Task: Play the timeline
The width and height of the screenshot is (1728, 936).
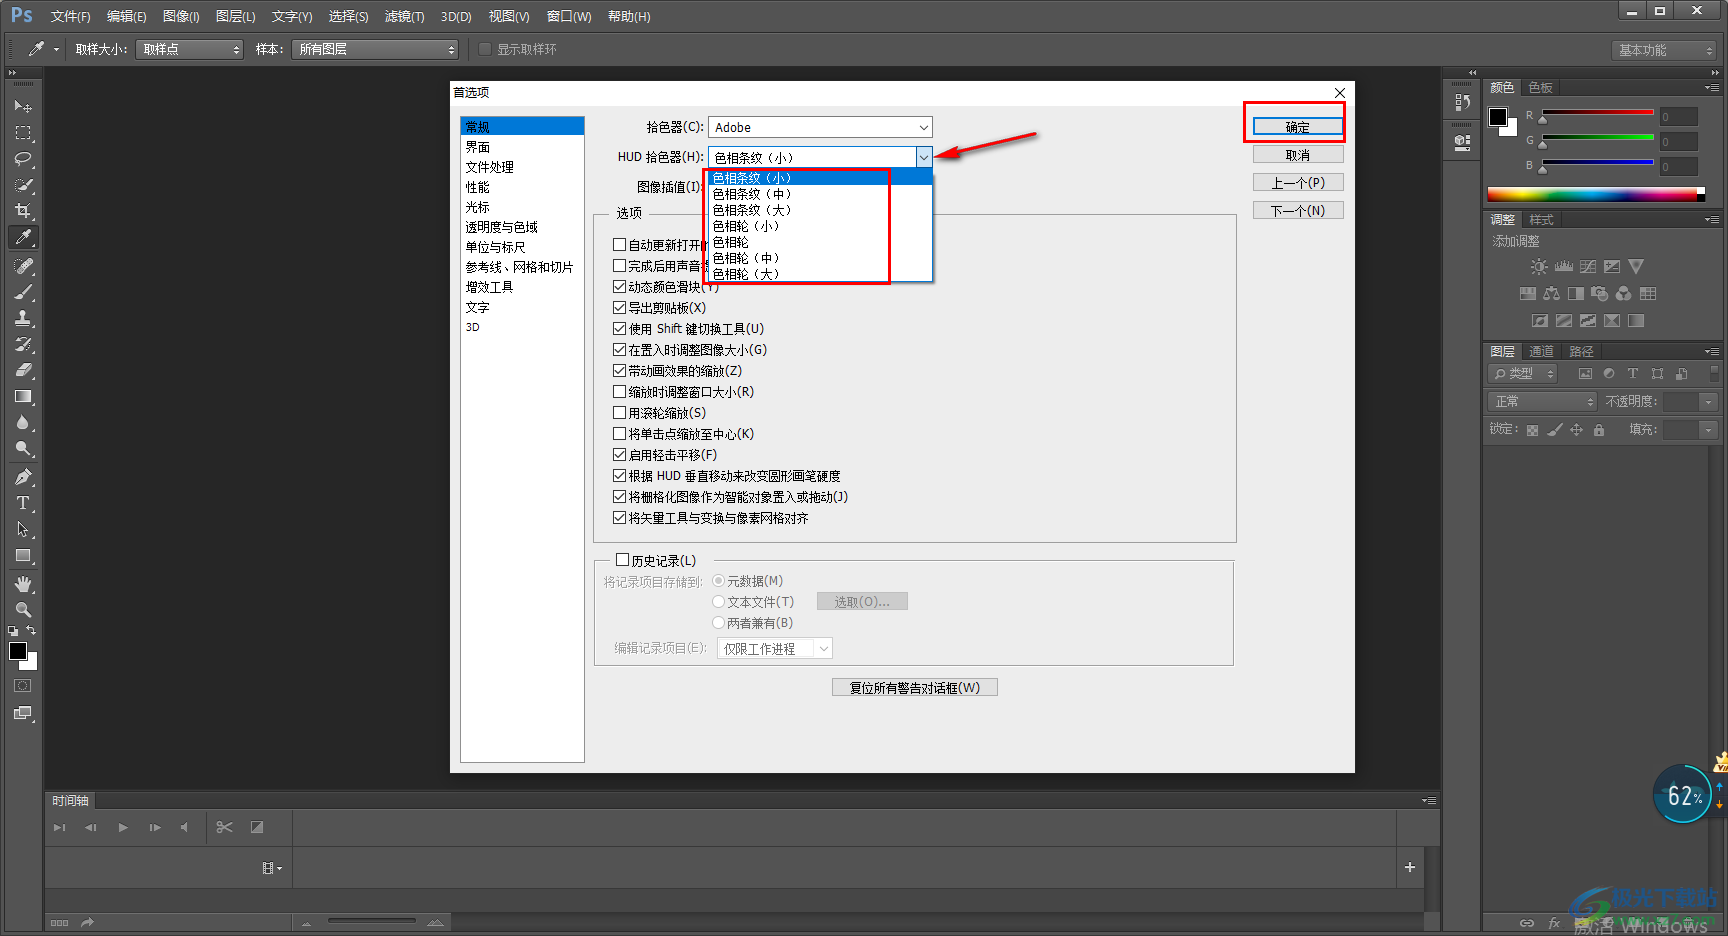Action: click(x=123, y=828)
